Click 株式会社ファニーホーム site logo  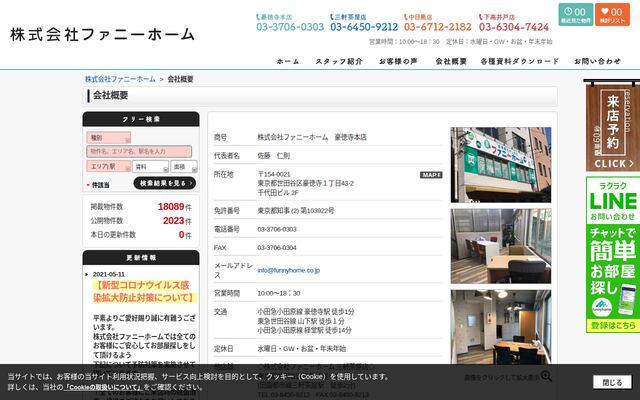click(102, 34)
